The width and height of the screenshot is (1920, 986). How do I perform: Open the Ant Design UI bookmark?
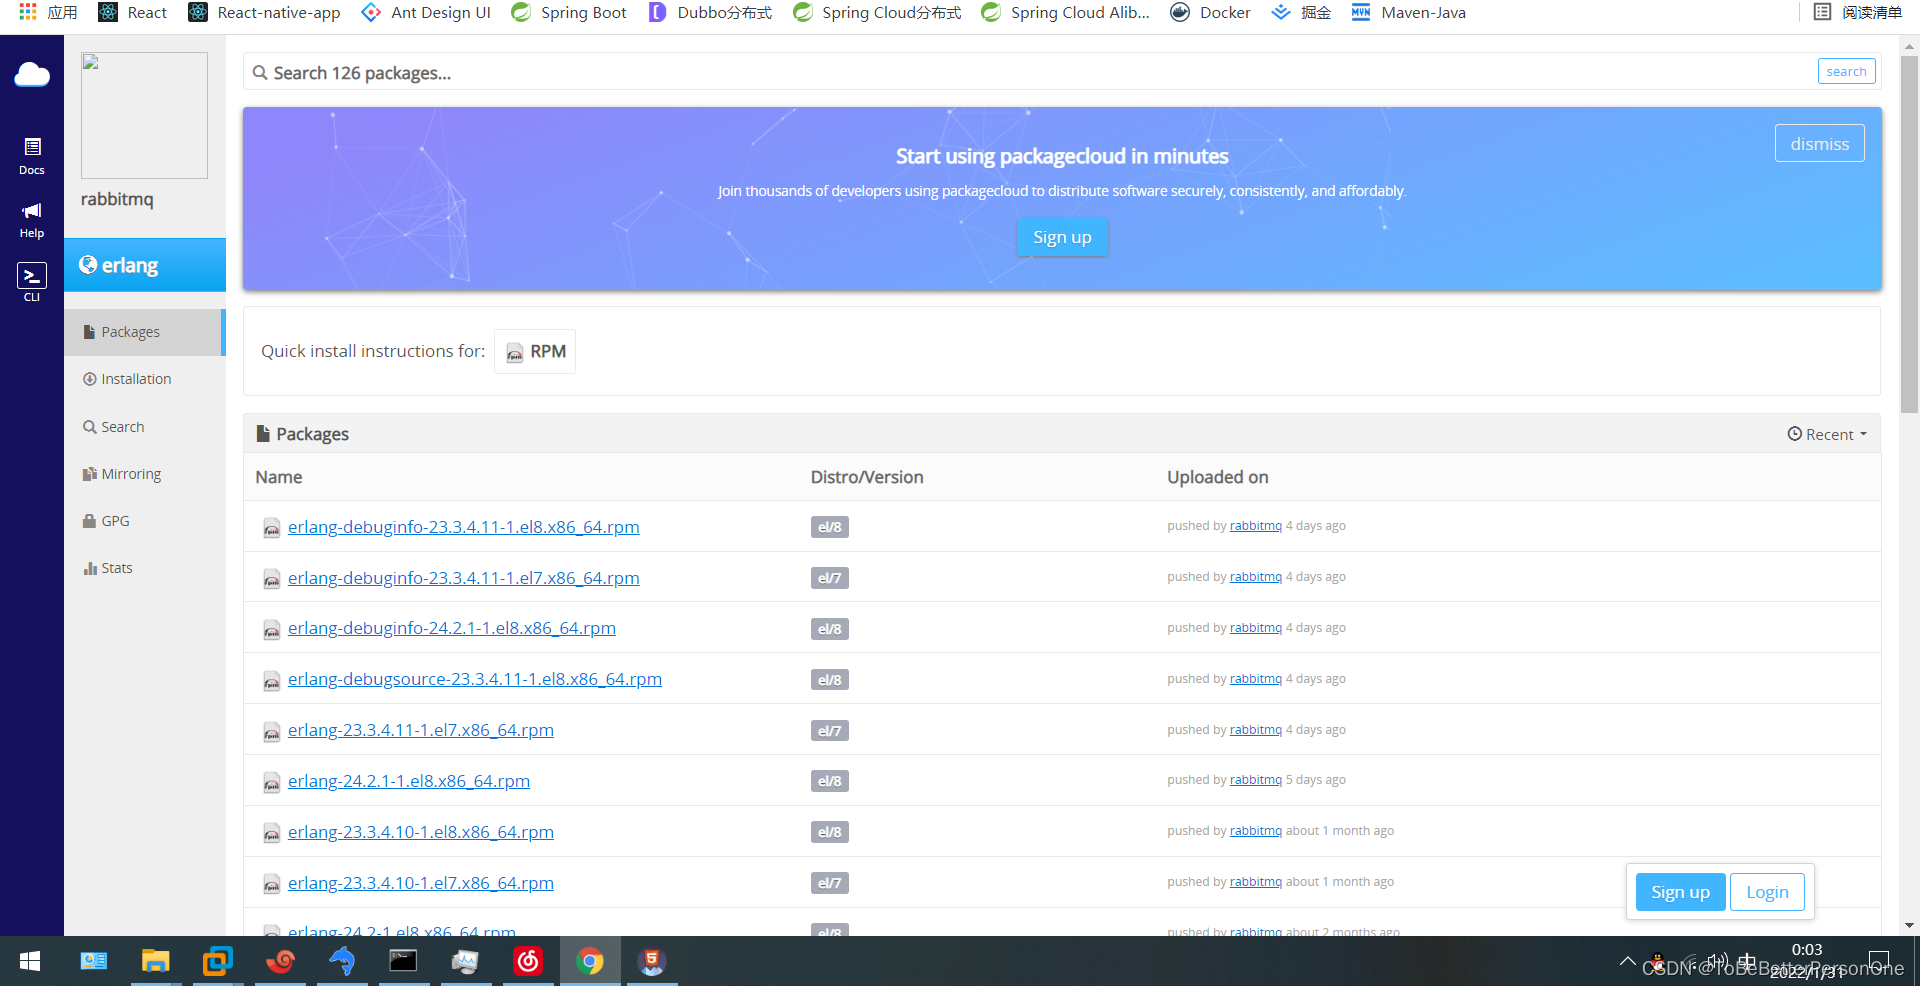[426, 12]
